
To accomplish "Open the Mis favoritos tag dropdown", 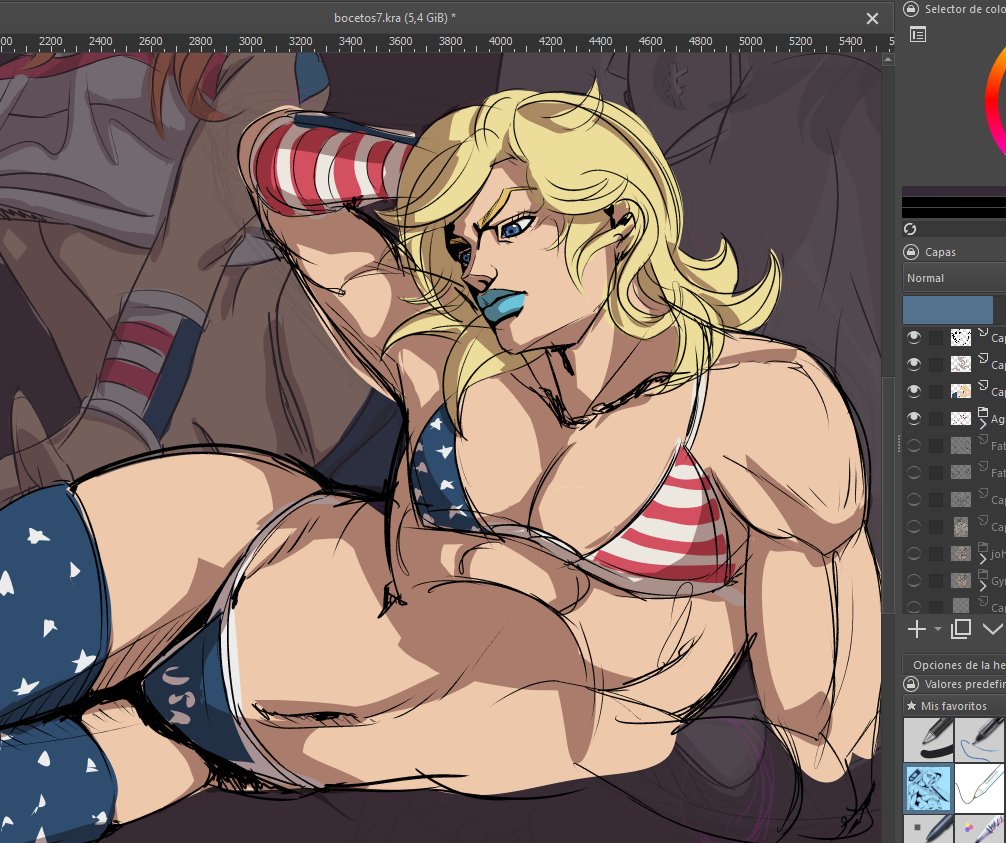I will (954, 706).
